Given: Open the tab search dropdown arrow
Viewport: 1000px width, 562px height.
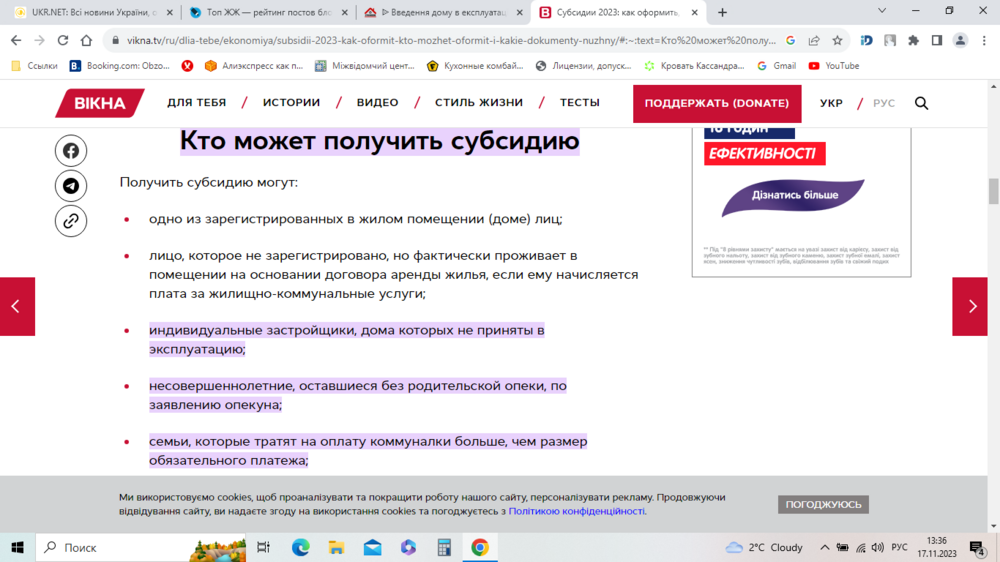Looking at the screenshot, I should coord(882,11).
